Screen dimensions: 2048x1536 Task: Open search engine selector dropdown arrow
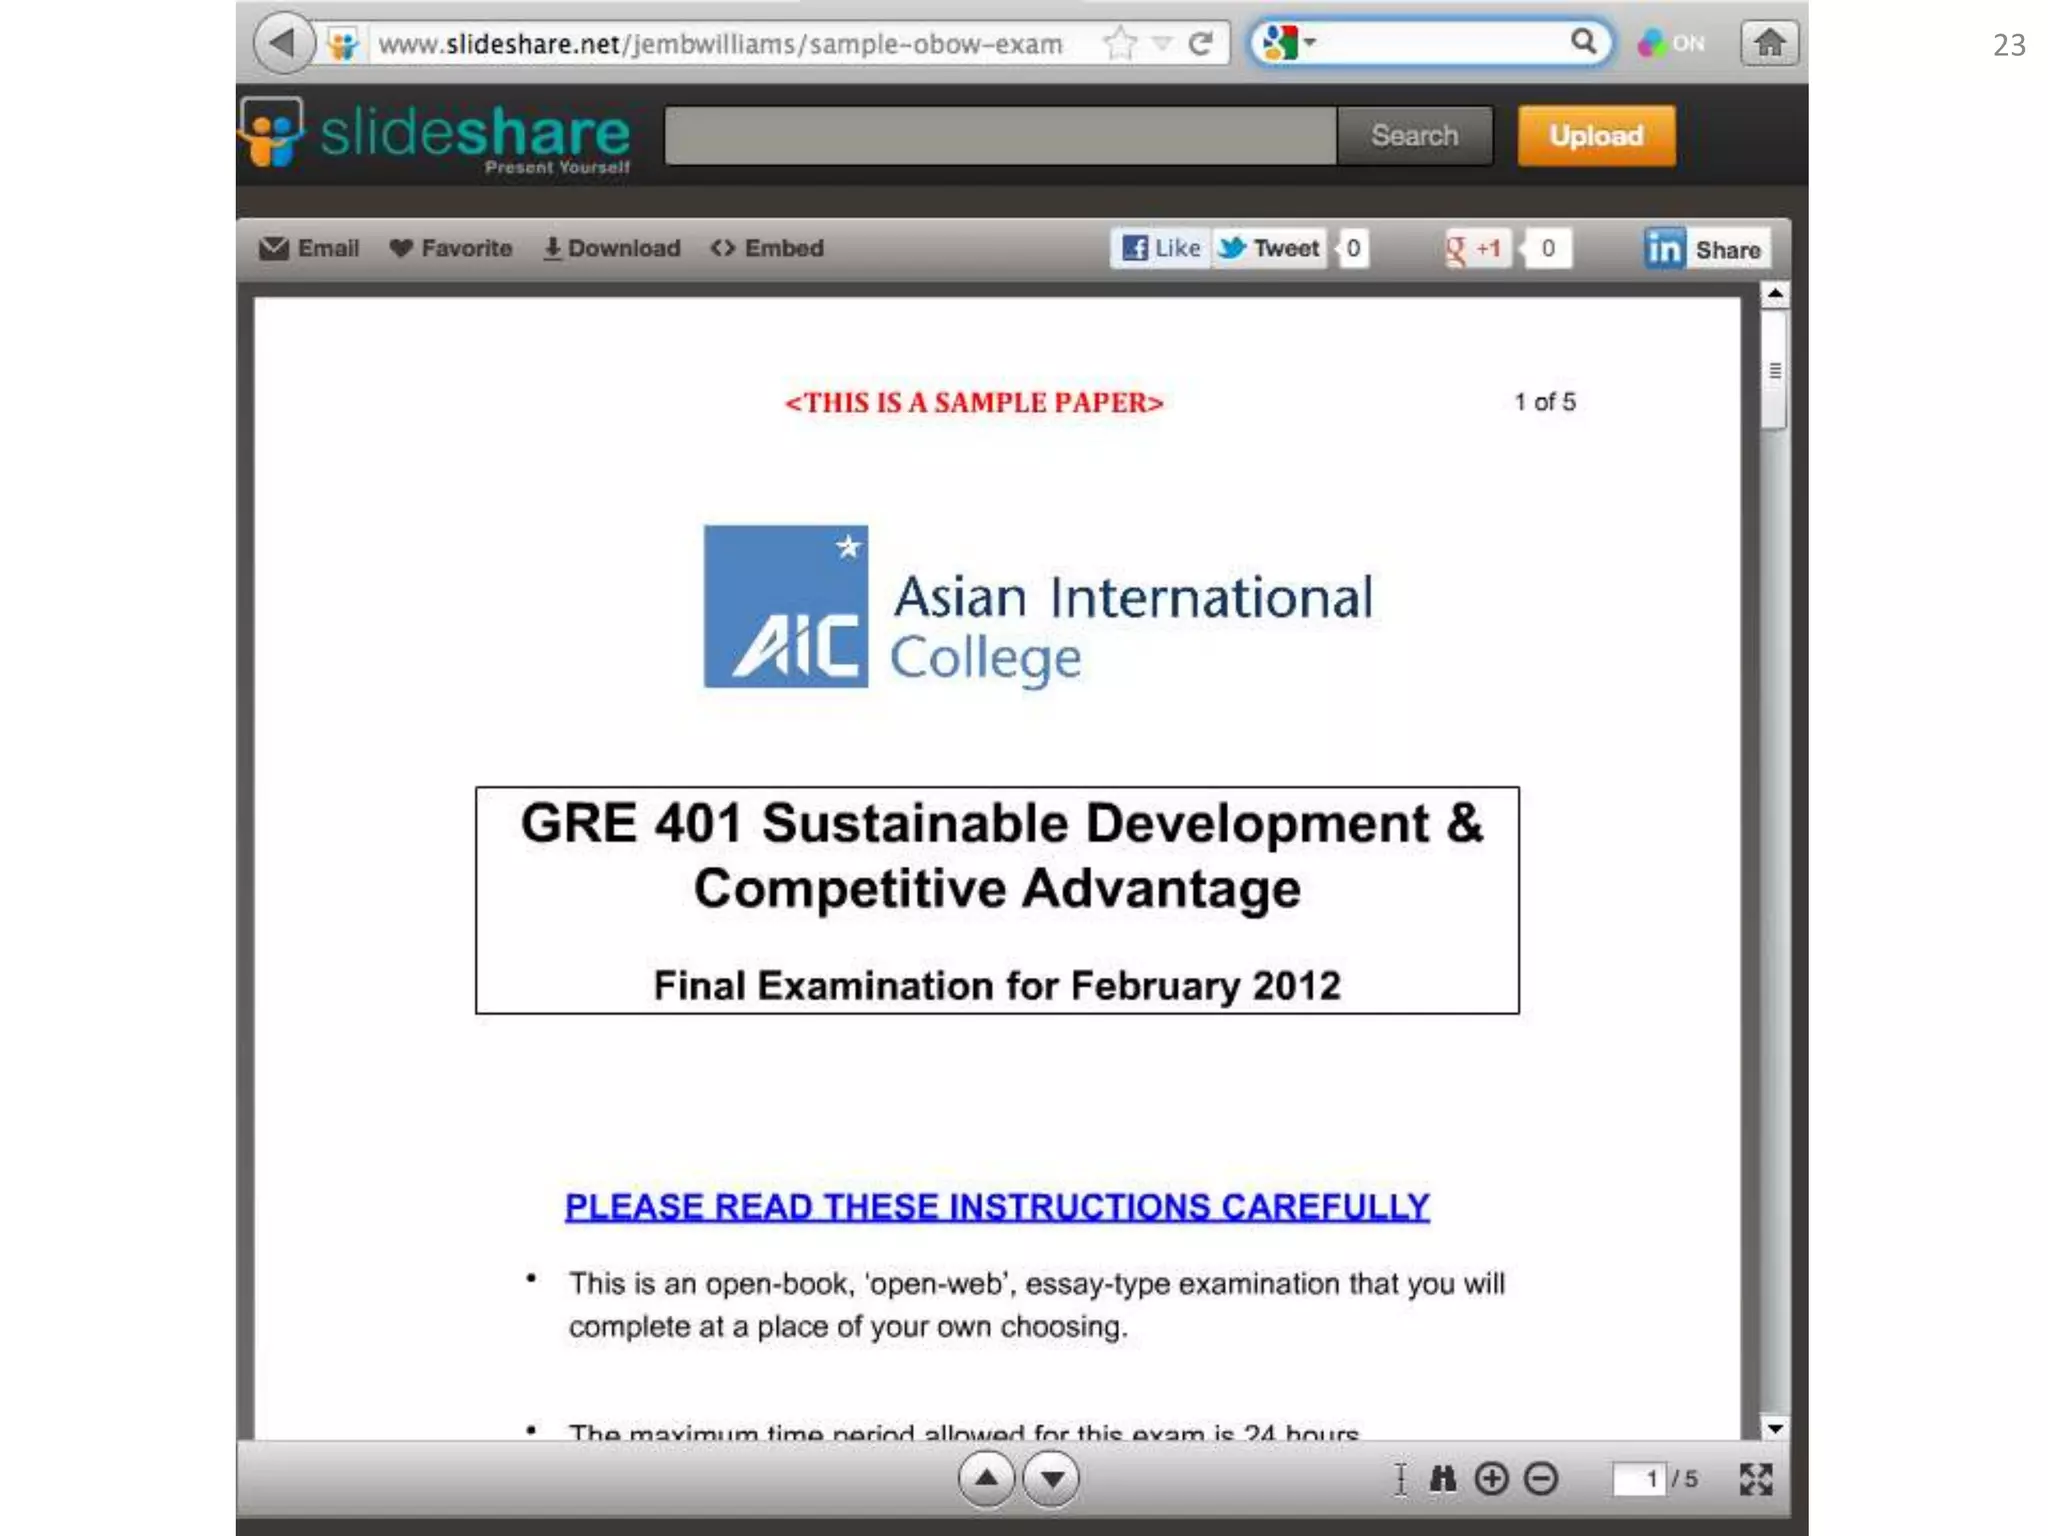[1310, 43]
